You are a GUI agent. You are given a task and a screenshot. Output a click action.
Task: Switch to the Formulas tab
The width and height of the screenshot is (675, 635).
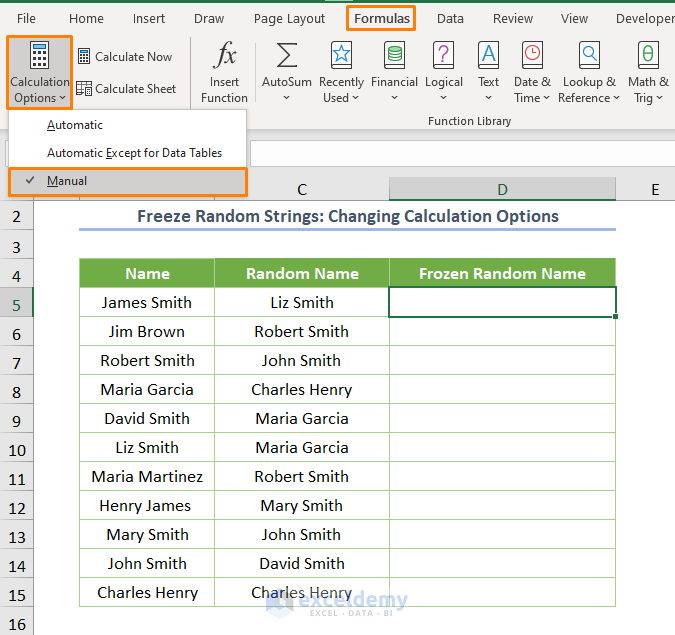(x=381, y=19)
